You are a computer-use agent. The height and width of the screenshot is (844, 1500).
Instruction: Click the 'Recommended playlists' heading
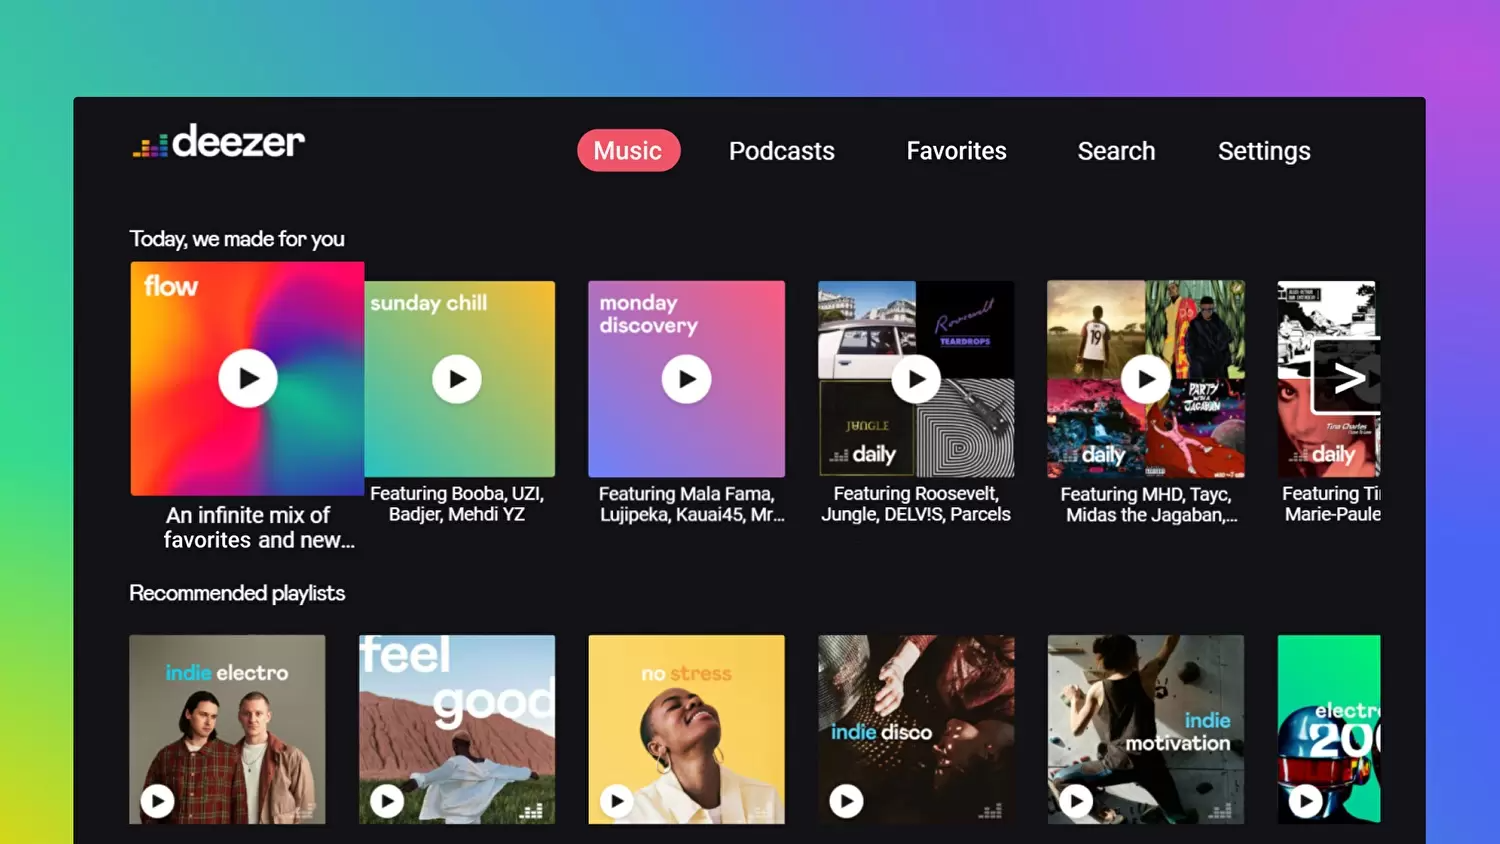237,593
